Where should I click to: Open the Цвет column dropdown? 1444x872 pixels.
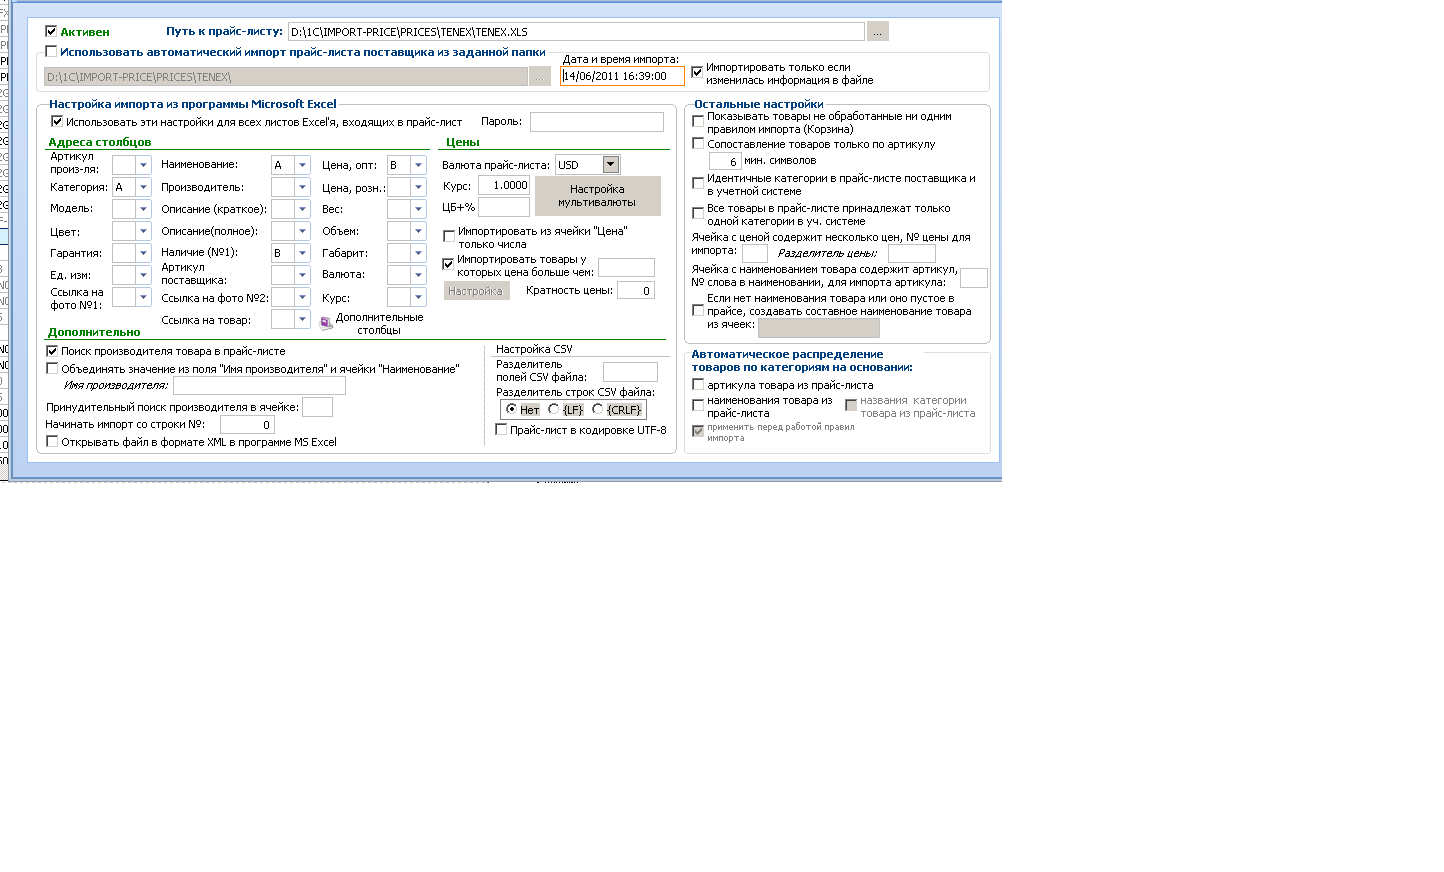coord(143,231)
